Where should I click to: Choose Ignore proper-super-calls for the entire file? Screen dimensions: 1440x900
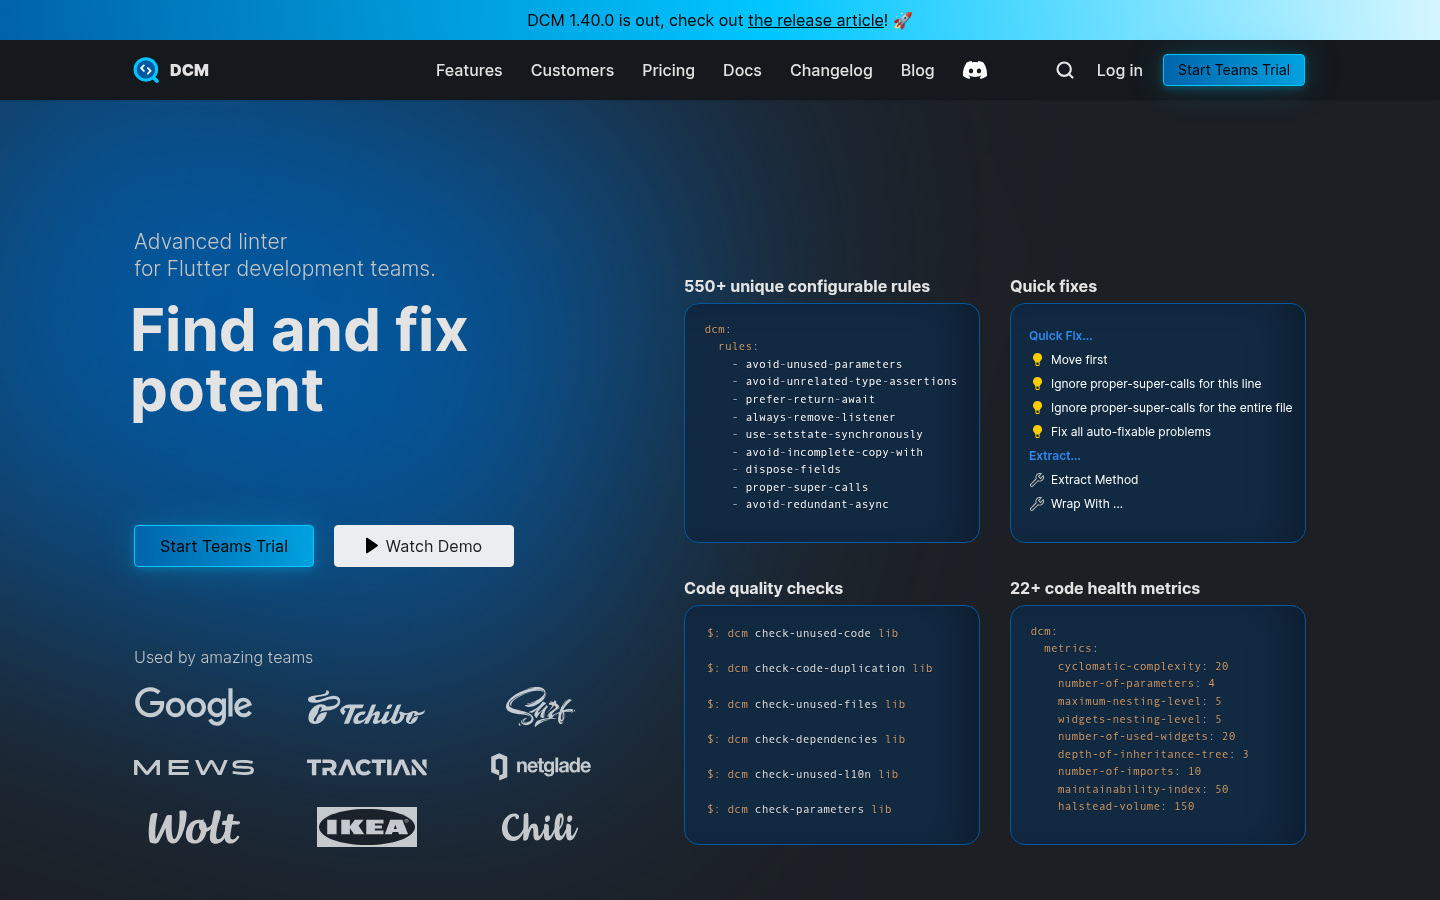point(1172,408)
